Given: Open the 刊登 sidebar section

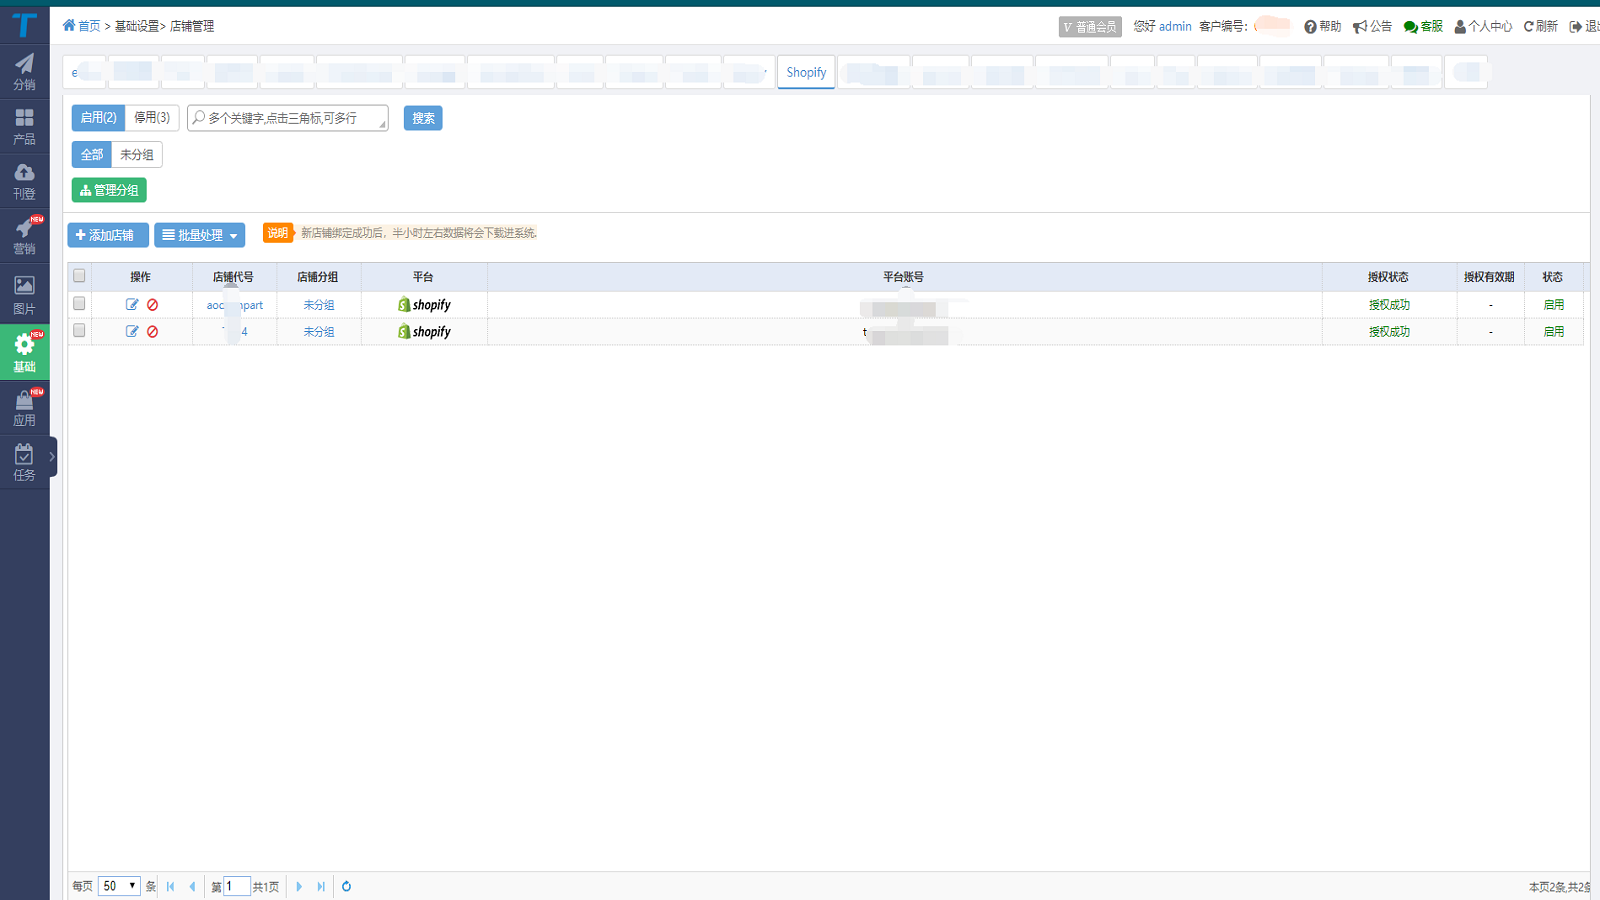Looking at the screenshot, I should coord(24,181).
